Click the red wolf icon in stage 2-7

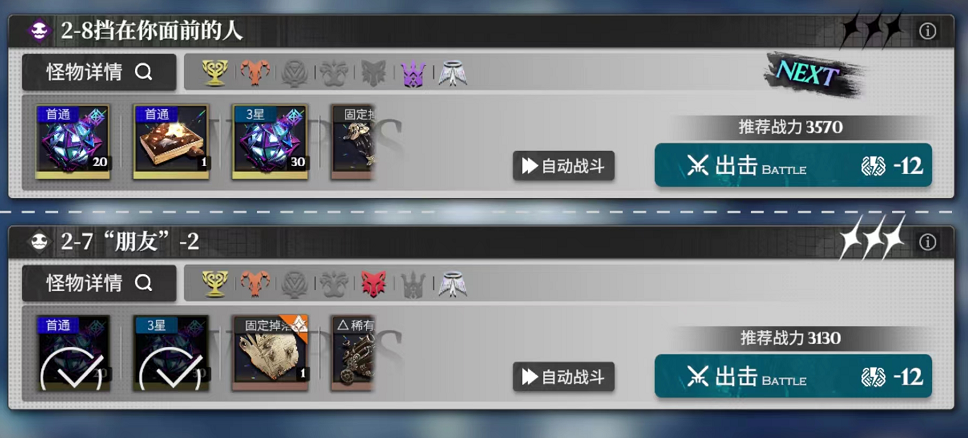pyautogui.click(x=373, y=284)
